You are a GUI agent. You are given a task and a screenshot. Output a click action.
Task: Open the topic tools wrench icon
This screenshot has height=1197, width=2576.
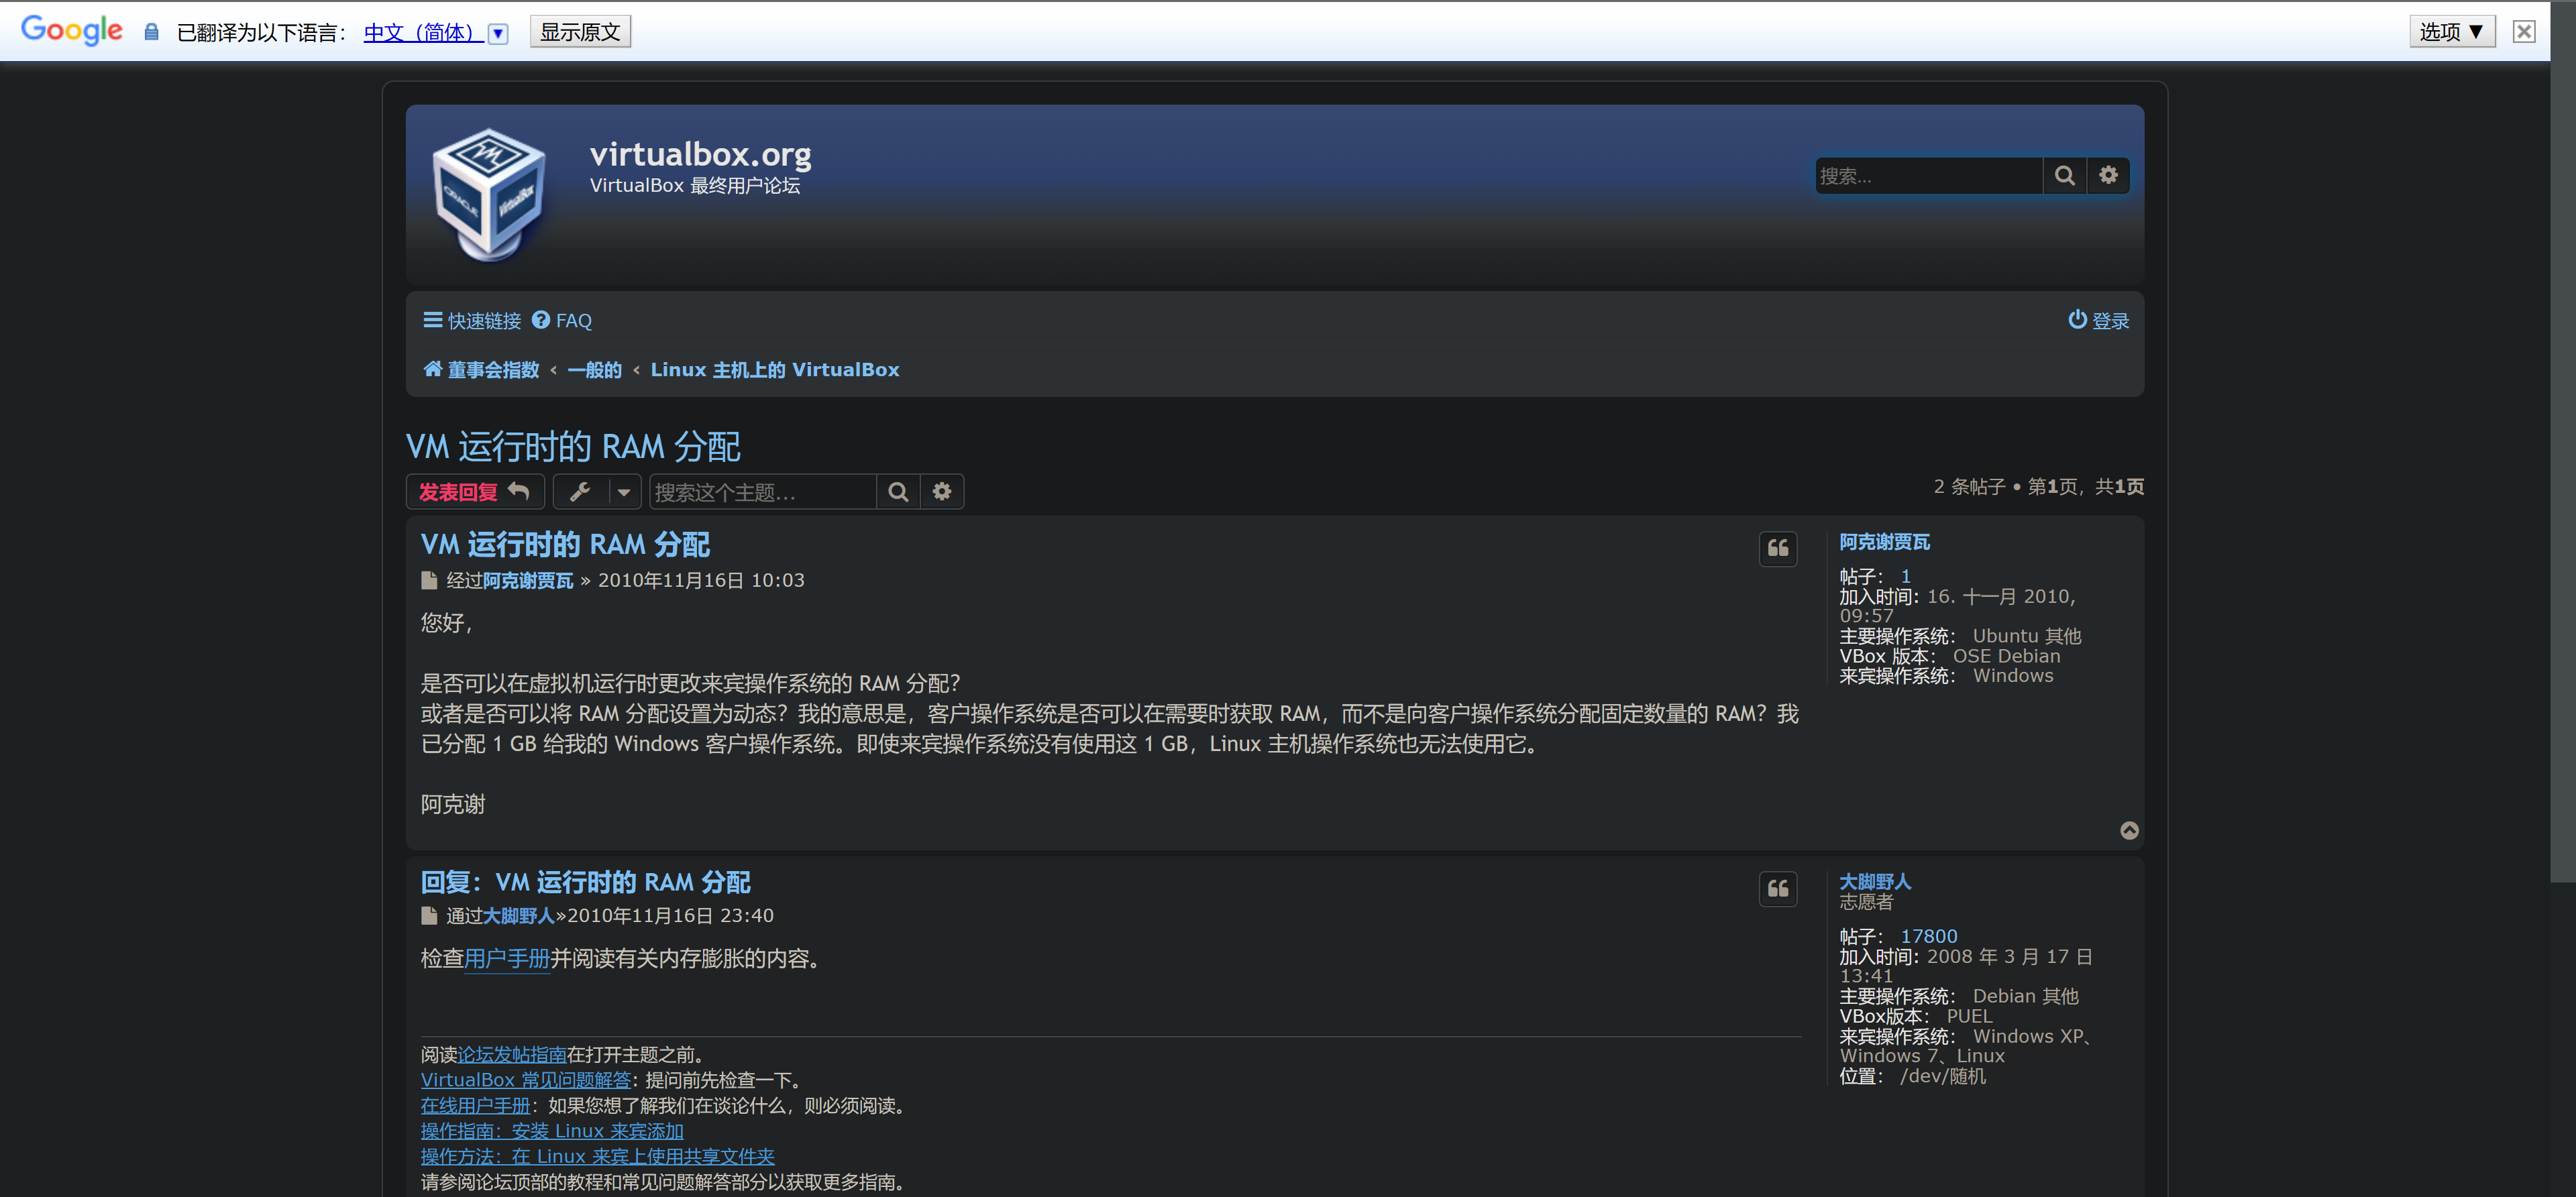580,492
